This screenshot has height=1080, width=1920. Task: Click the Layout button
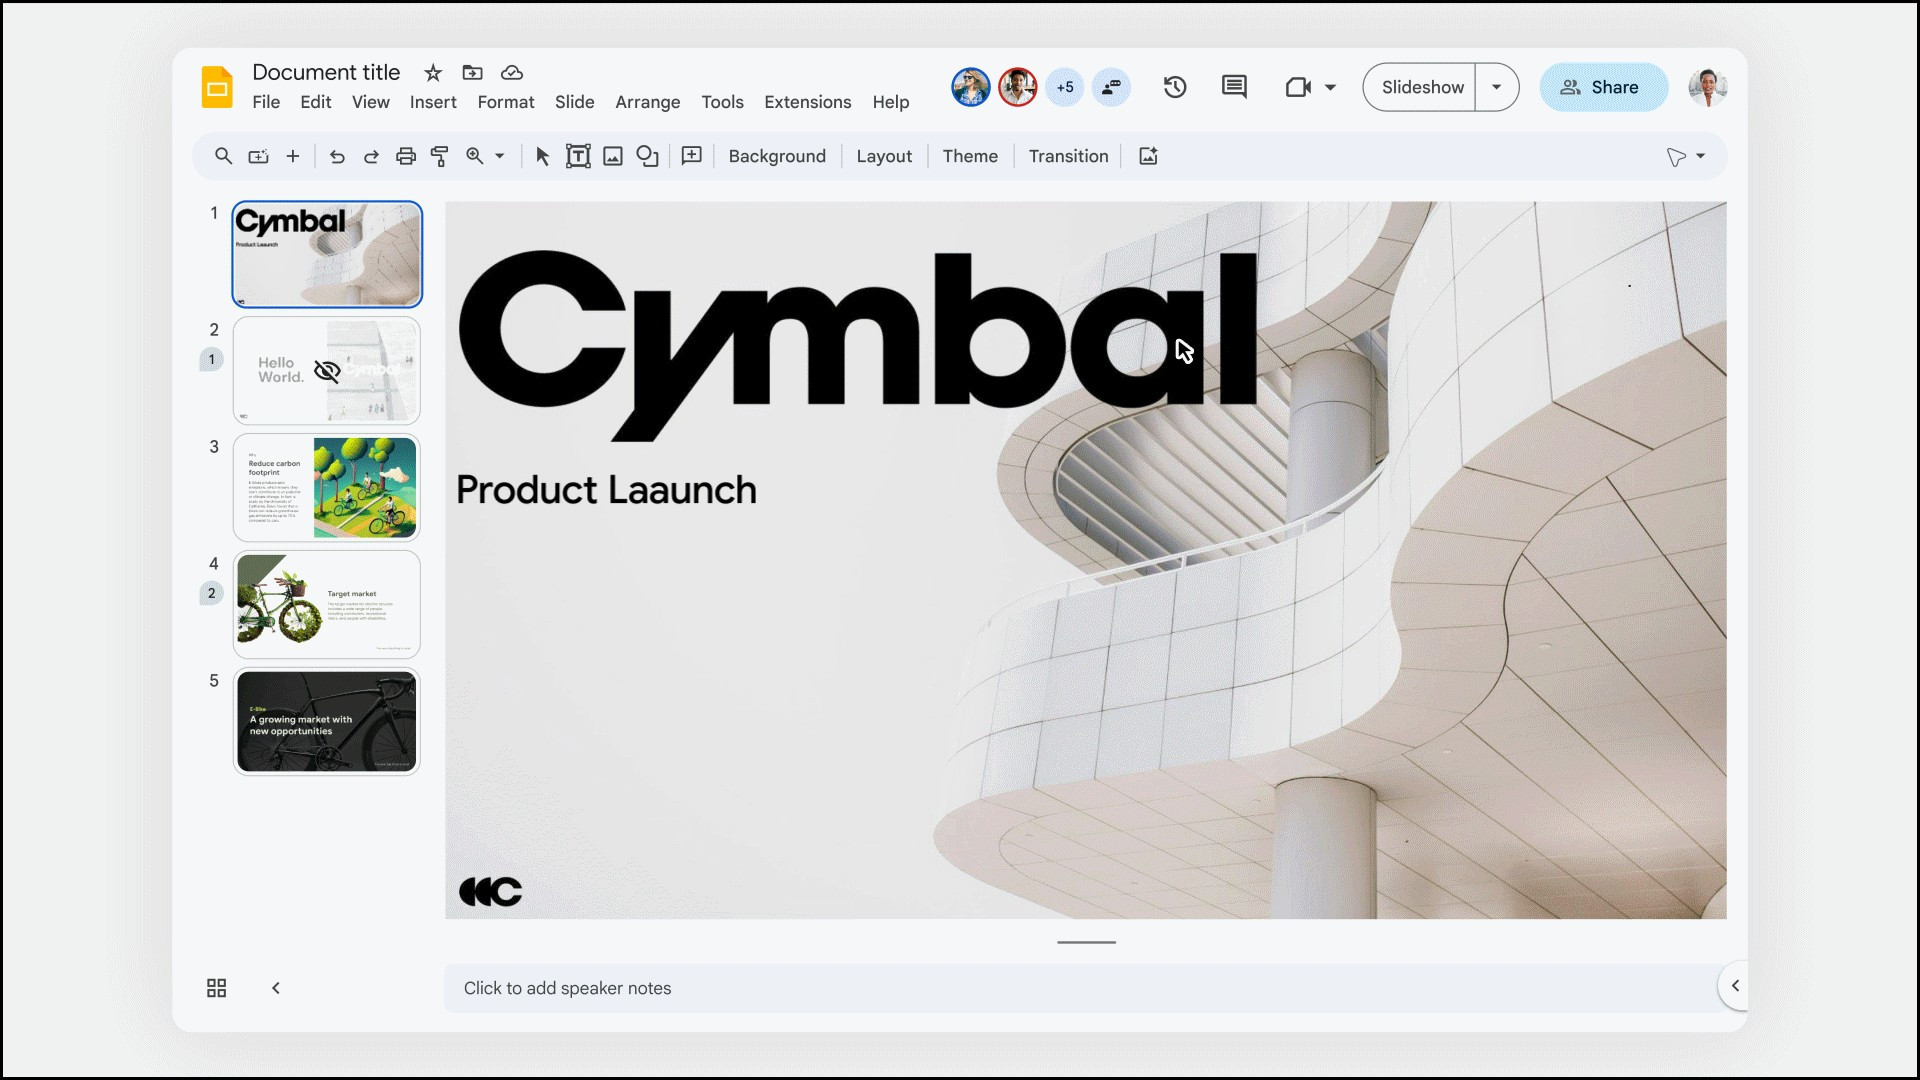[x=885, y=156]
